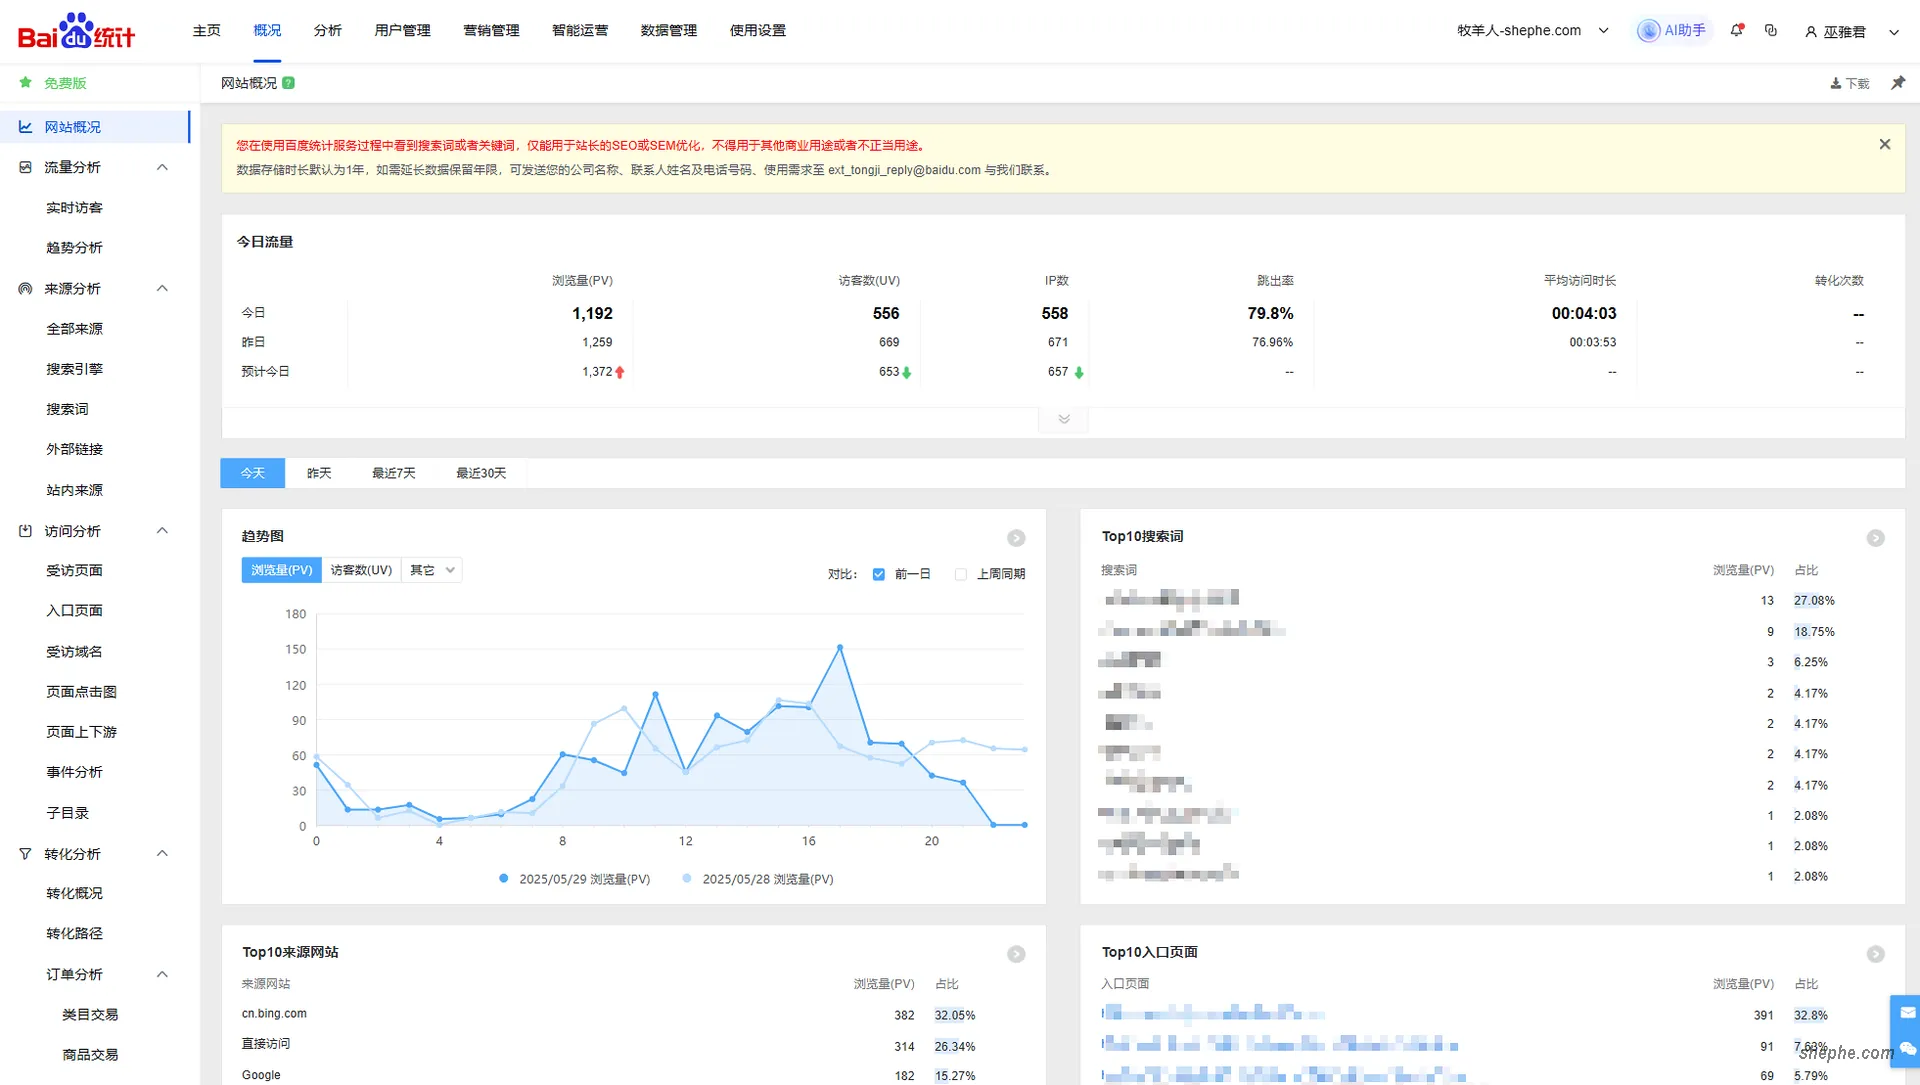Click the notification bell icon
The image size is (1920, 1085).
click(1737, 31)
